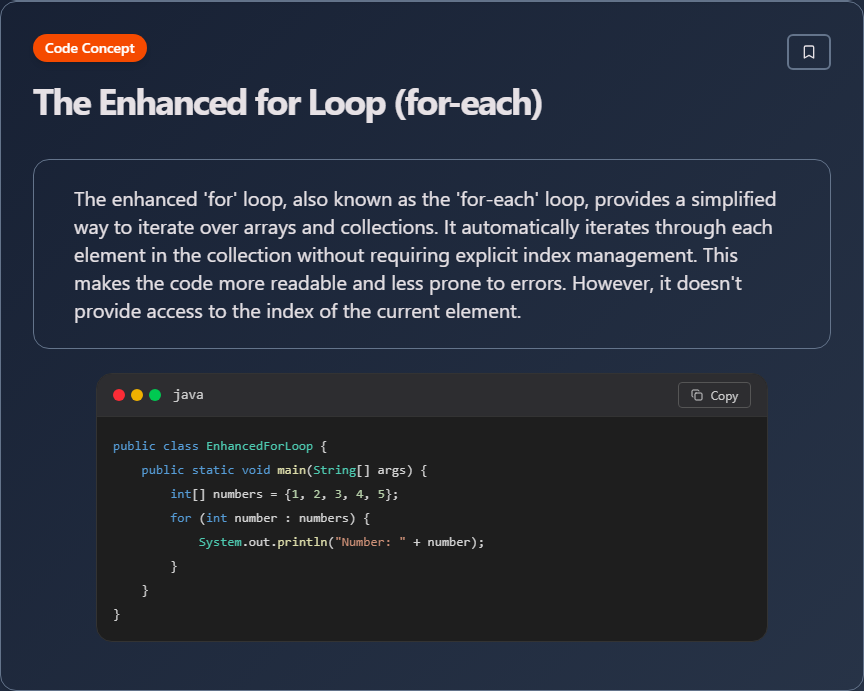
Task: Click the Code Concept orange badge
Action: click(x=90, y=48)
